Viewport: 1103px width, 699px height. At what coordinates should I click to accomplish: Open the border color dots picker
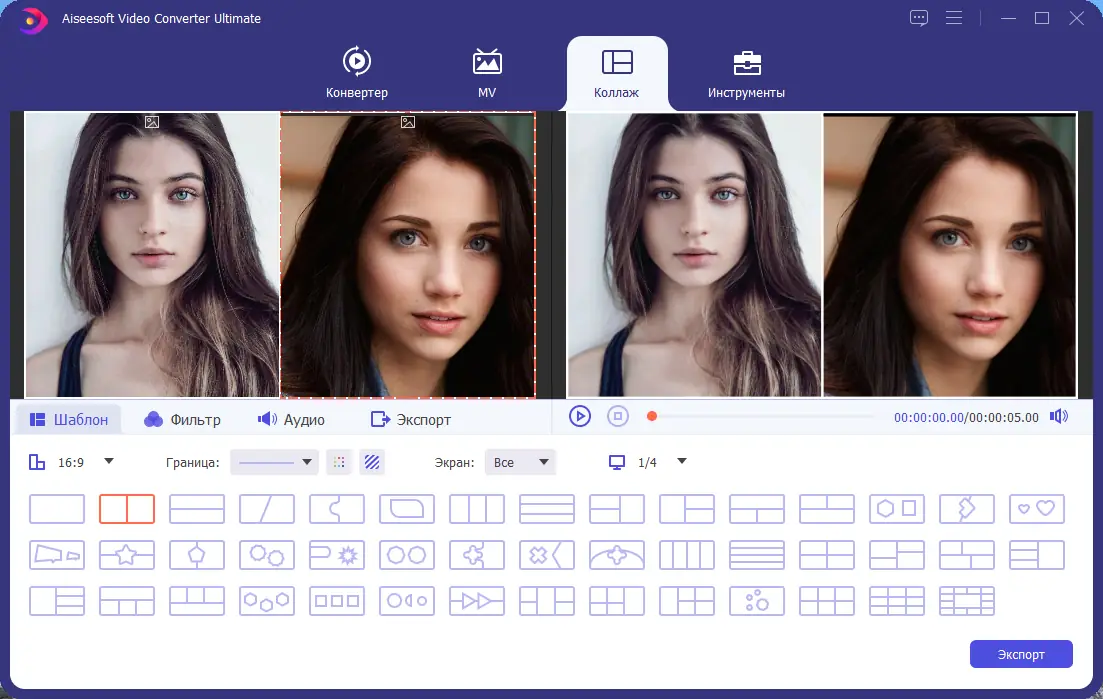pos(339,462)
